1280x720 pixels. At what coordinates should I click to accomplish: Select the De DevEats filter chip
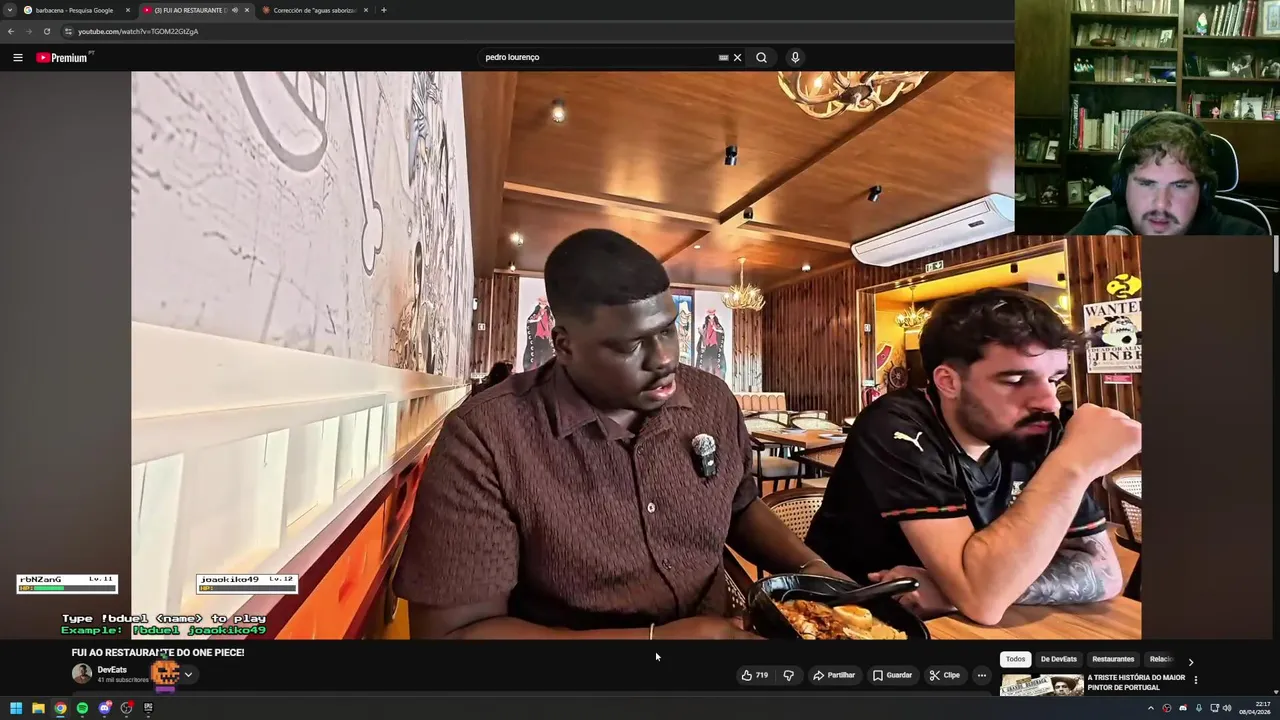point(1059,659)
